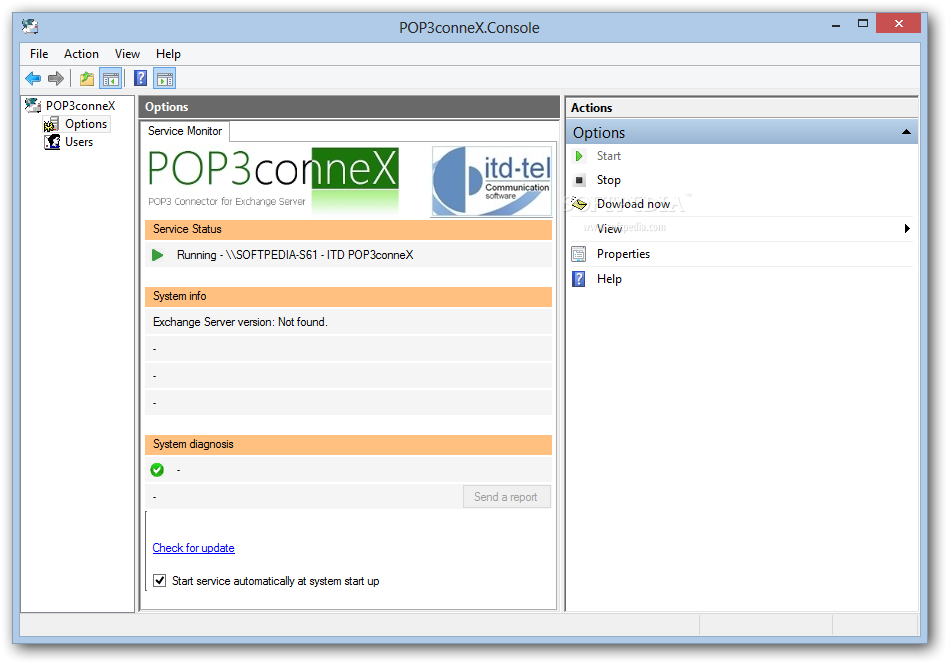The width and height of the screenshot is (948, 664).
Task: Click the Check for update link
Action: (x=193, y=548)
